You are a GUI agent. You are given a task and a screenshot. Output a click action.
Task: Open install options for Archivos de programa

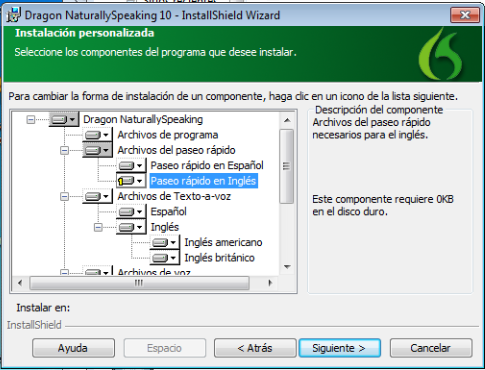pyautogui.click(x=97, y=135)
